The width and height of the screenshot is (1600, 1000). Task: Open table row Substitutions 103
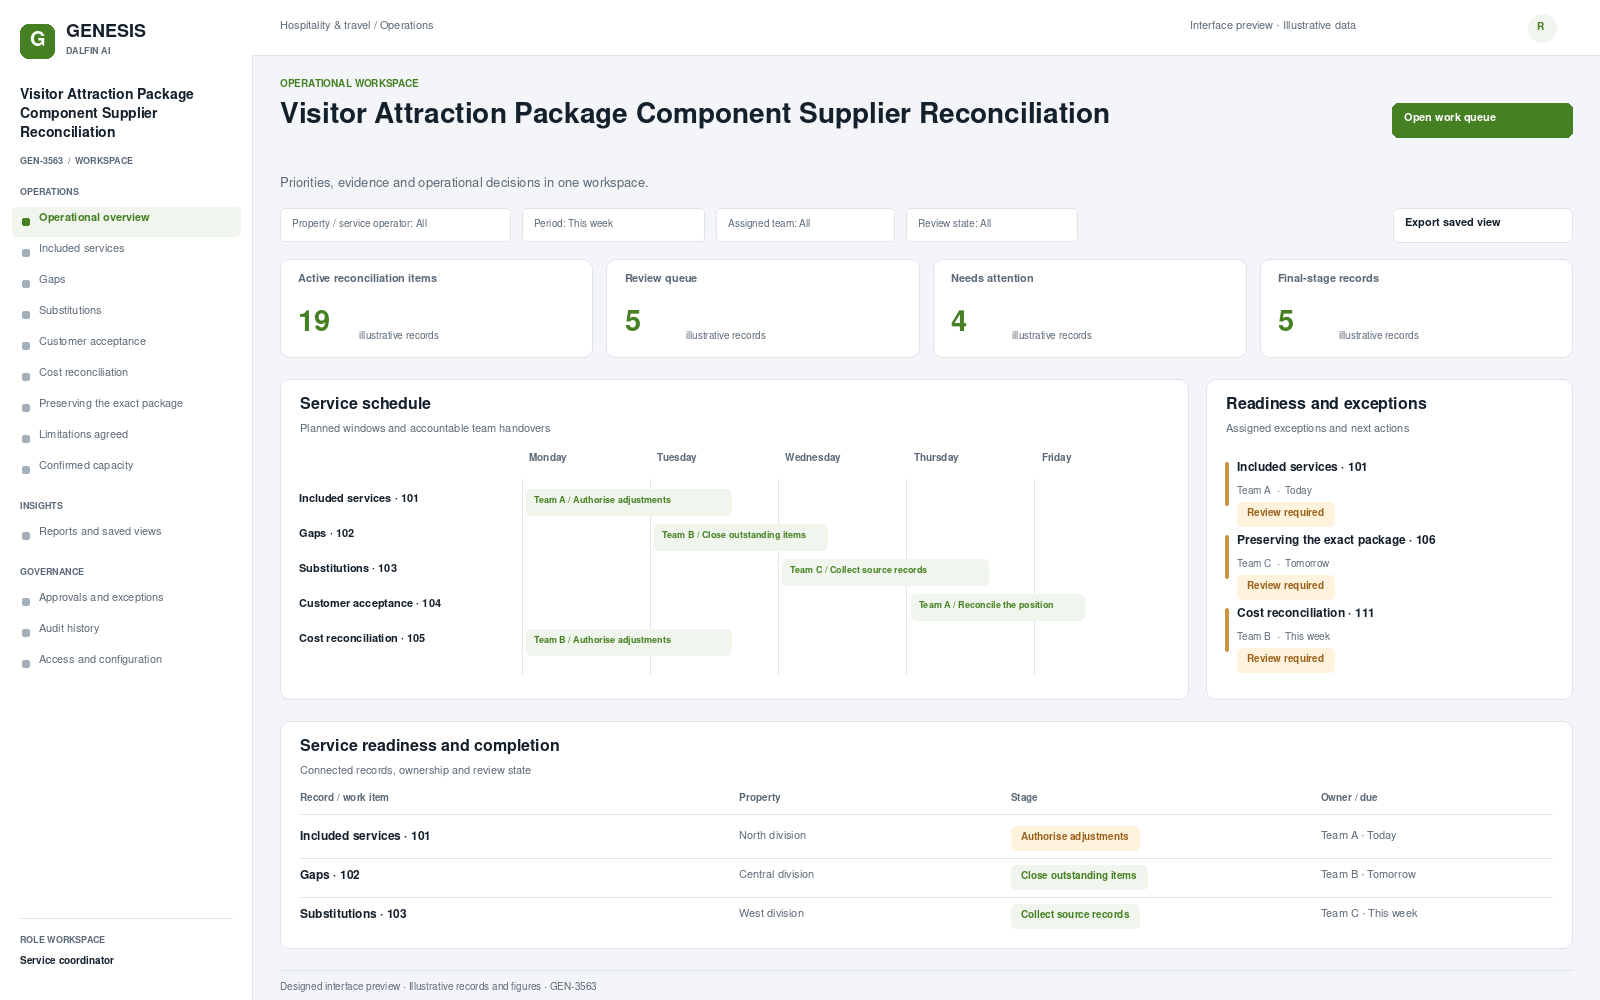point(926,915)
